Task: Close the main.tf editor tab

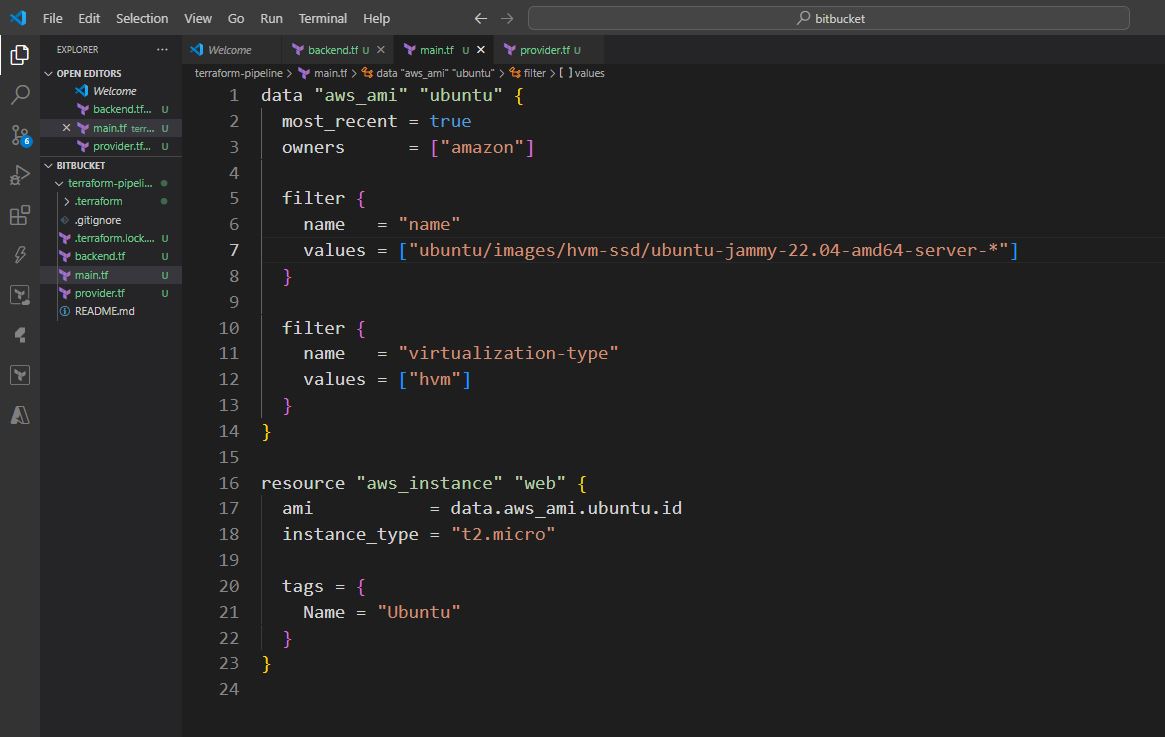Action: click(x=480, y=49)
